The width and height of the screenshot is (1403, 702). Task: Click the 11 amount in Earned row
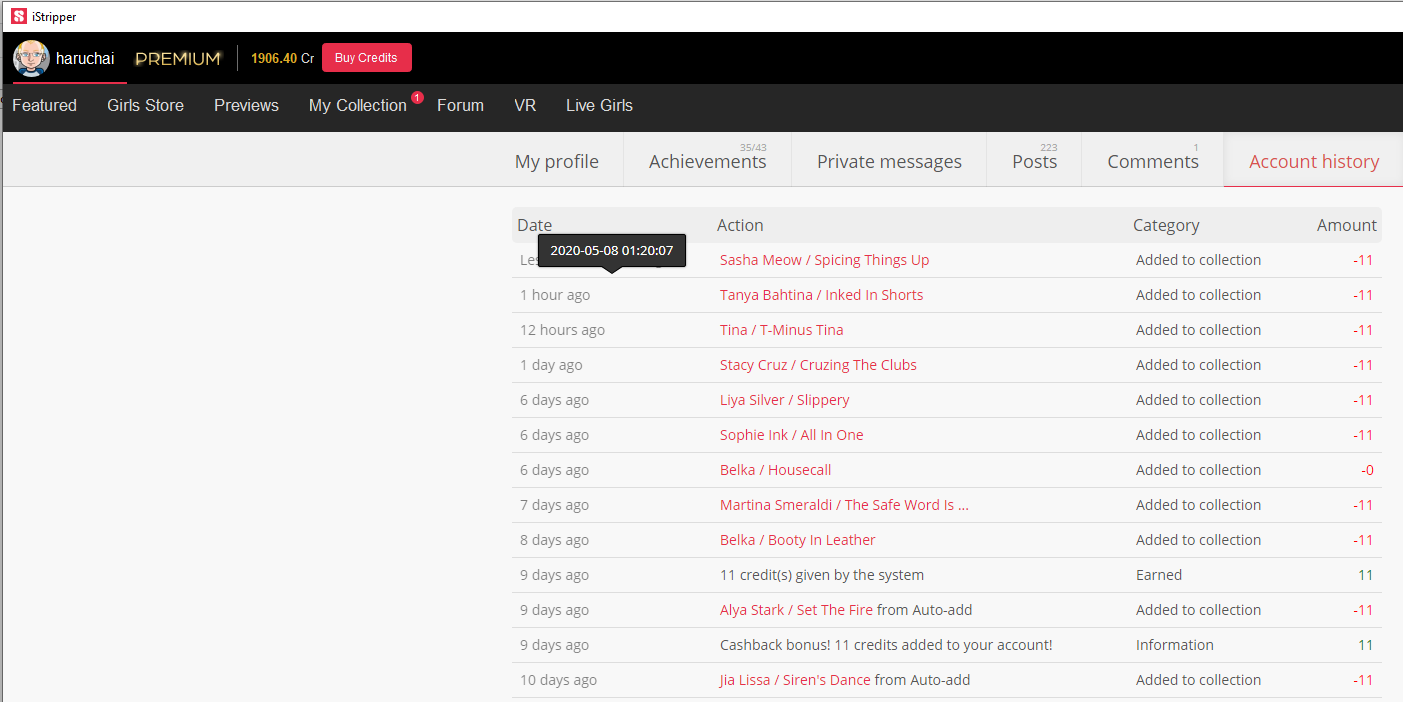tap(1366, 575)
